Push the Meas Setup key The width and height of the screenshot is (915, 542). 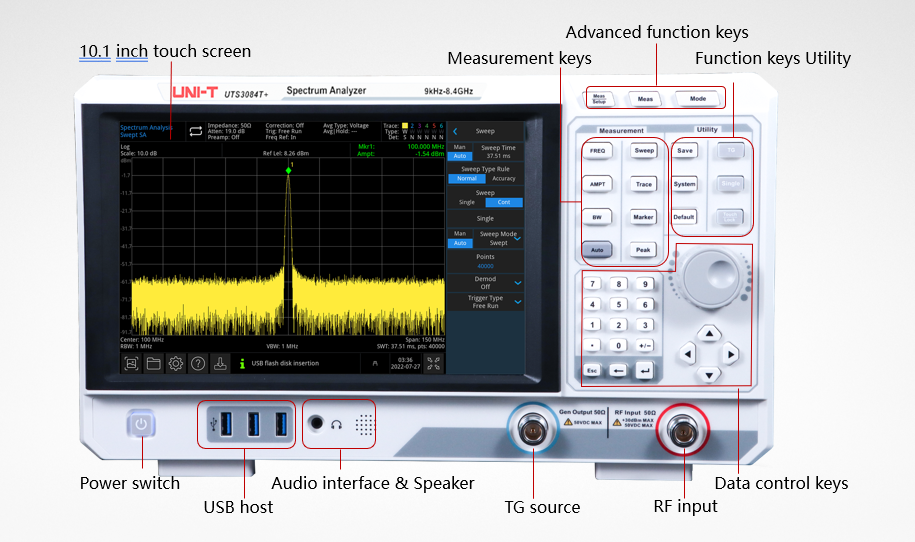click(599, 99)
